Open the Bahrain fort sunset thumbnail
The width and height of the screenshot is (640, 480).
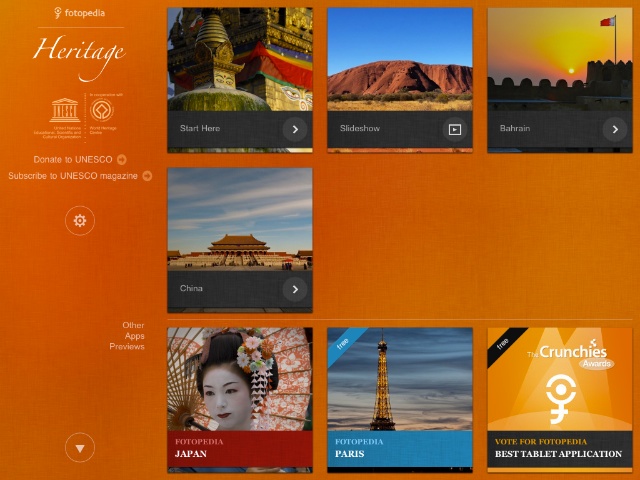pos(560,59)
